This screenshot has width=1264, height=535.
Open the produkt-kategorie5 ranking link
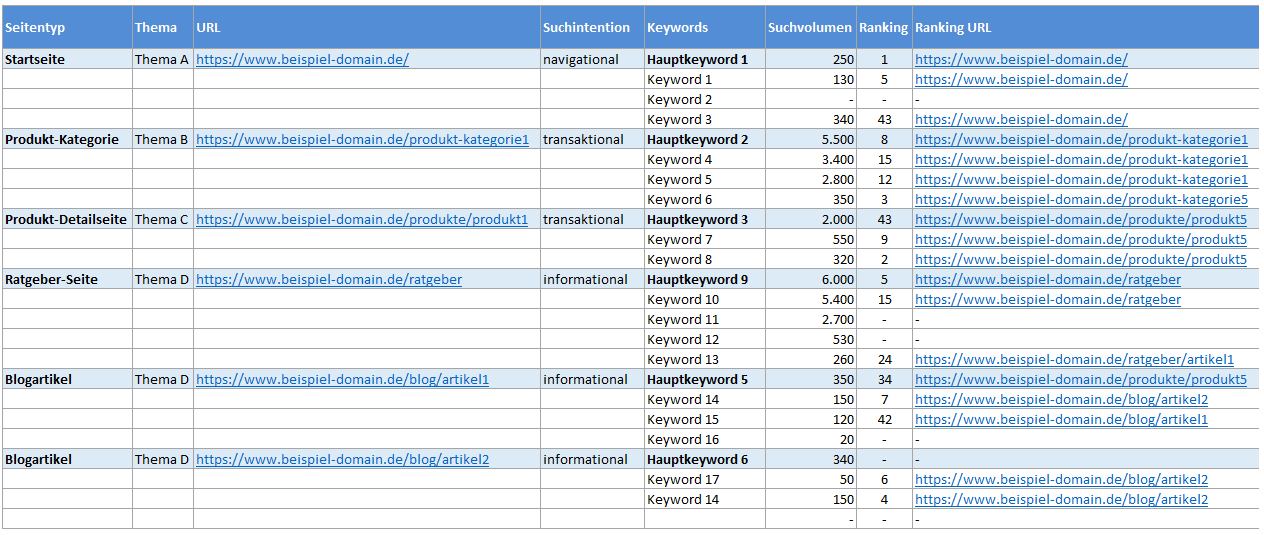[x=1081, y=199]
